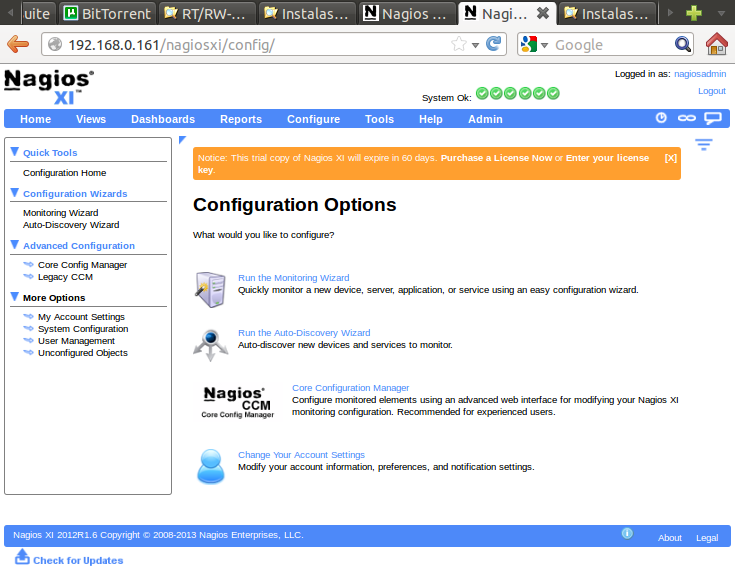The image size is (735, 576).
Task: Click the Check for Updates icon
Action: click(22, 557)
